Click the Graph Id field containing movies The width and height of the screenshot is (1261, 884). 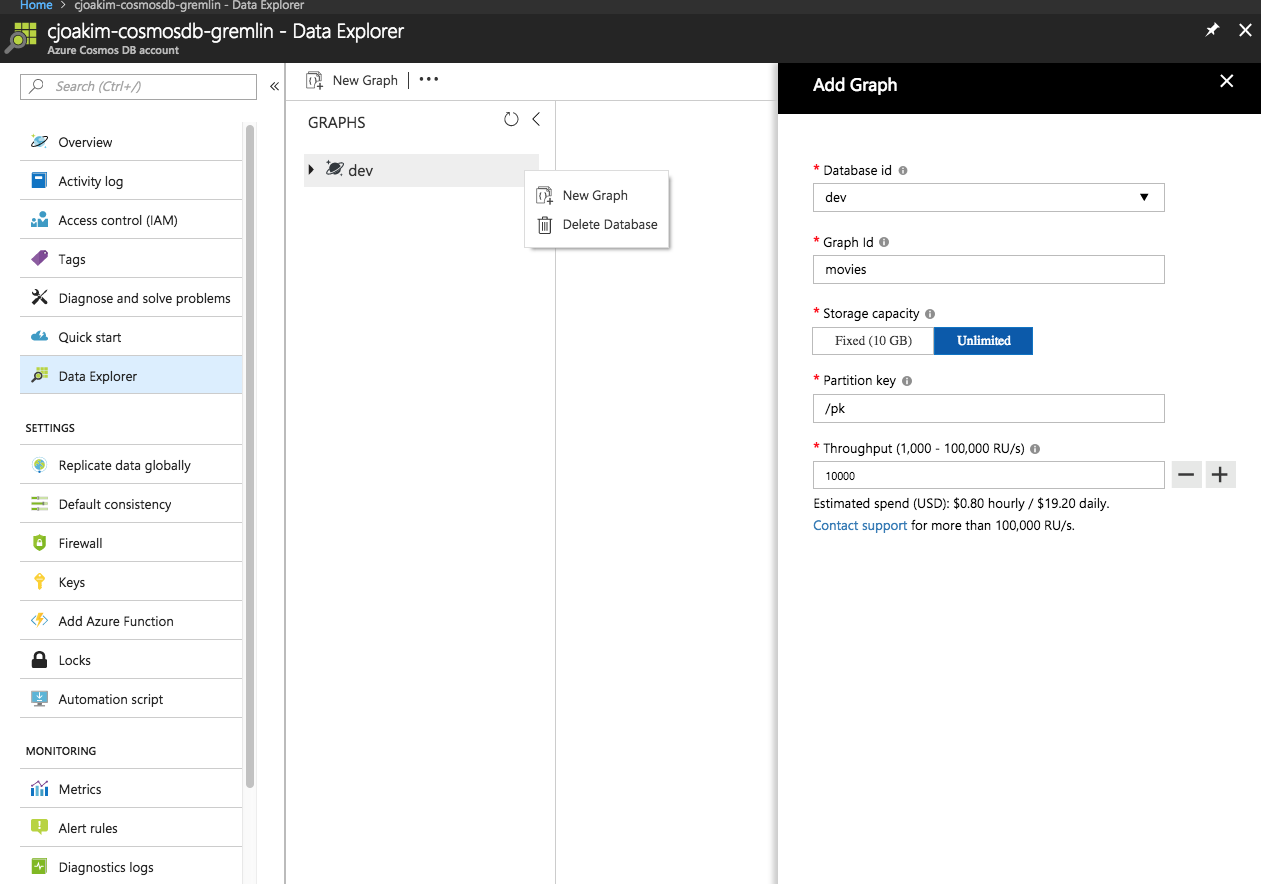(989, 269)
